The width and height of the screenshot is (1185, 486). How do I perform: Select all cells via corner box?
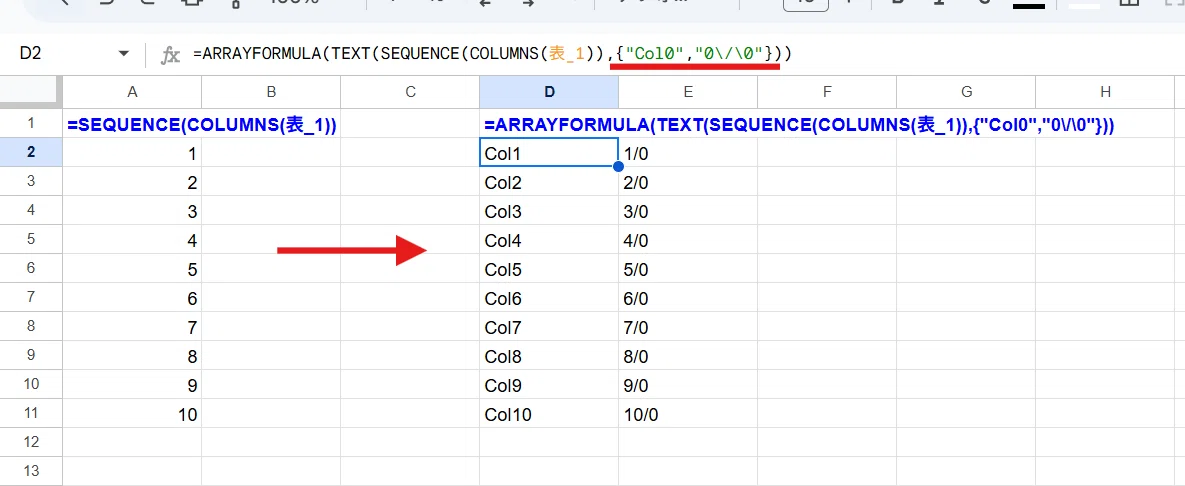(31, 91)
